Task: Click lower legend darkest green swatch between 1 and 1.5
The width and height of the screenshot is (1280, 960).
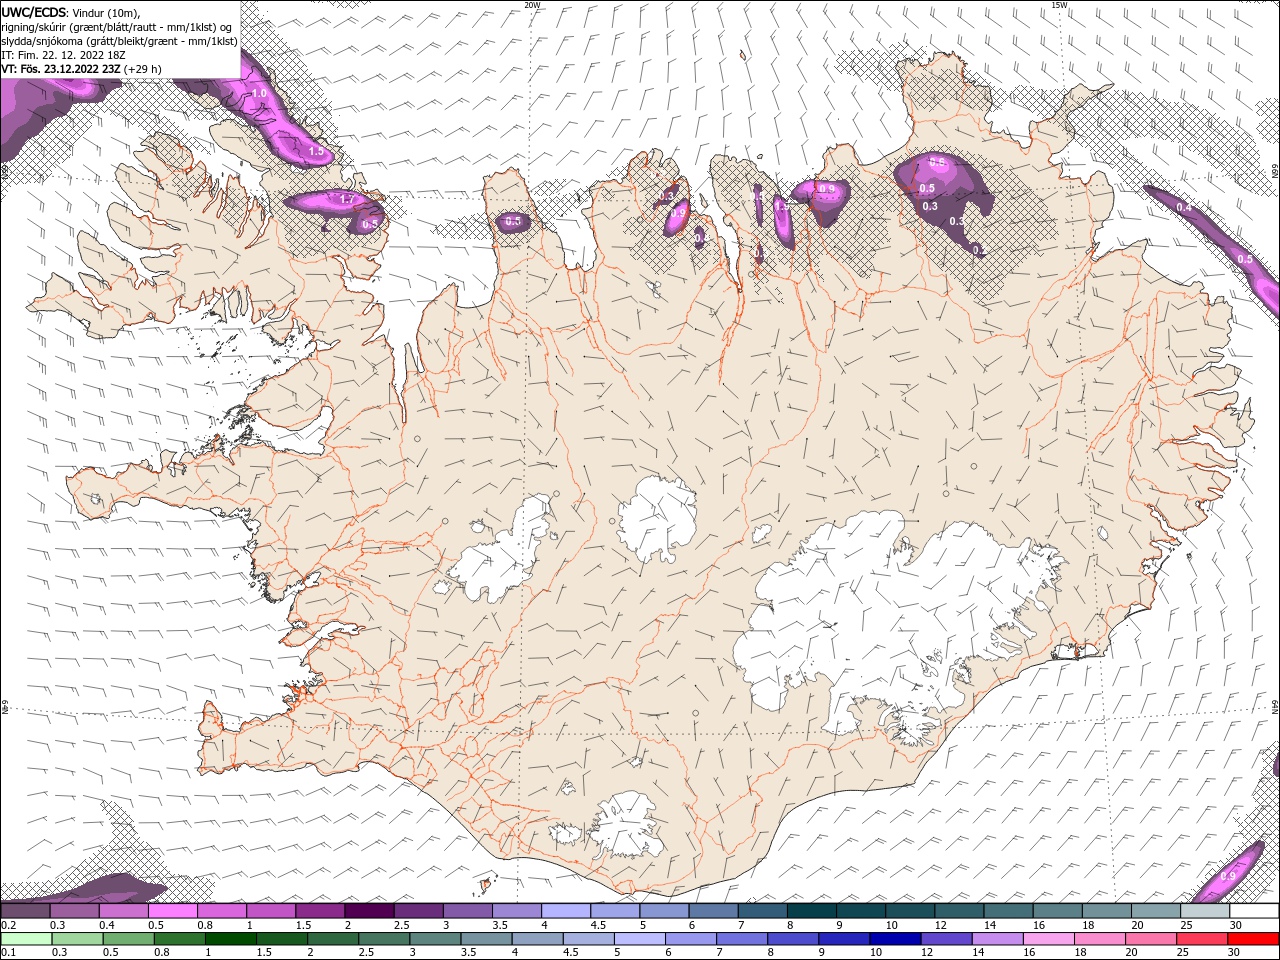Action: coord(230,938)
